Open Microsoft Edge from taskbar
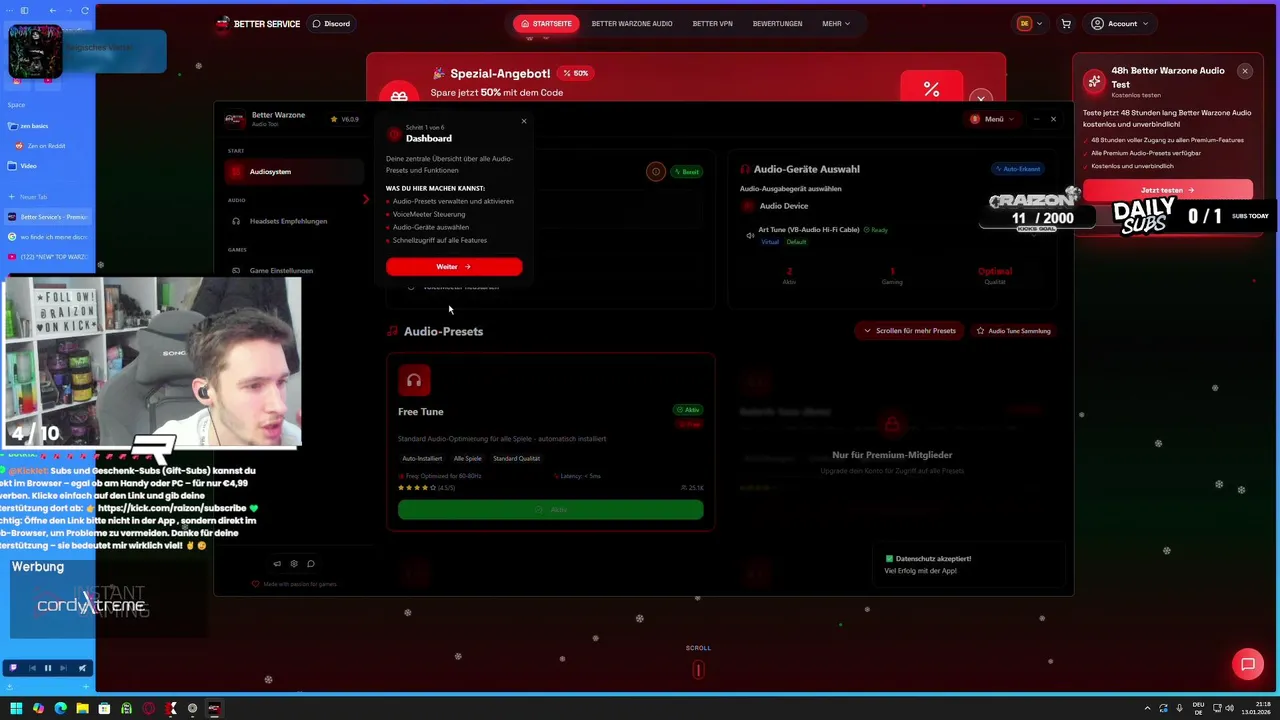Screen dimensions: 1280x720 pyautogui.click(x=60, y=708)
